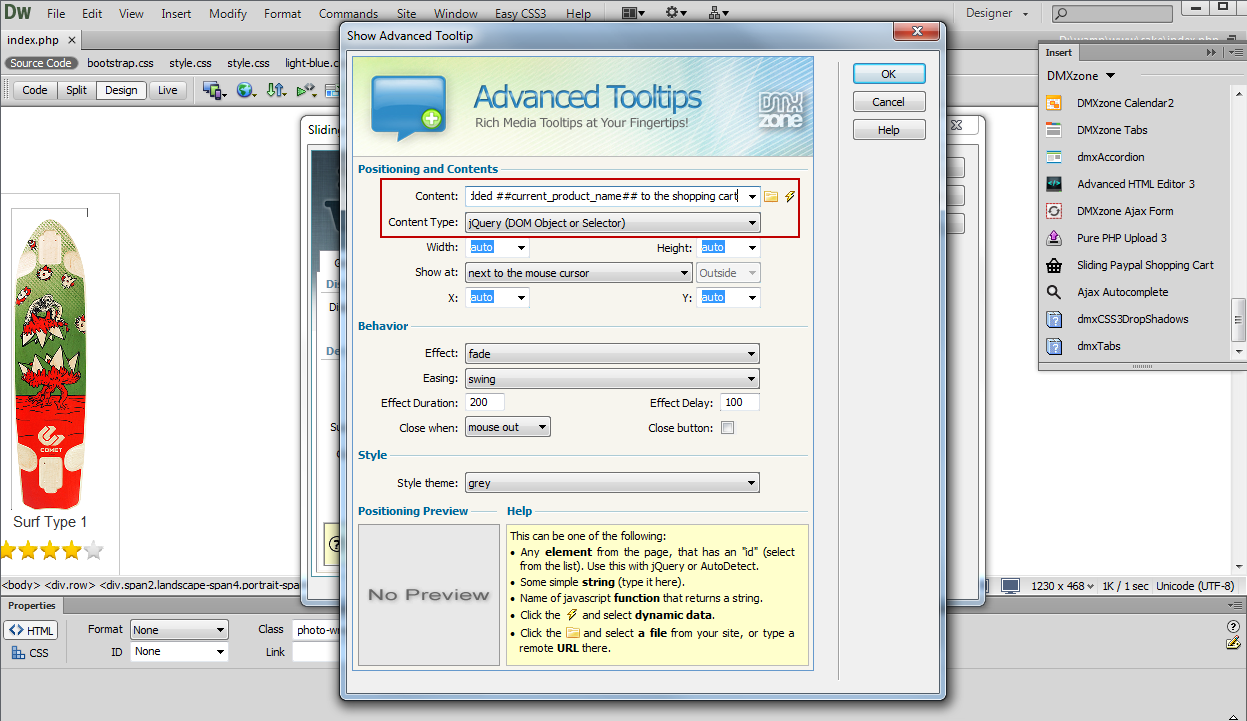
Task: Switch to Code view
Action: pyautogui.click(x=35, y=90)
